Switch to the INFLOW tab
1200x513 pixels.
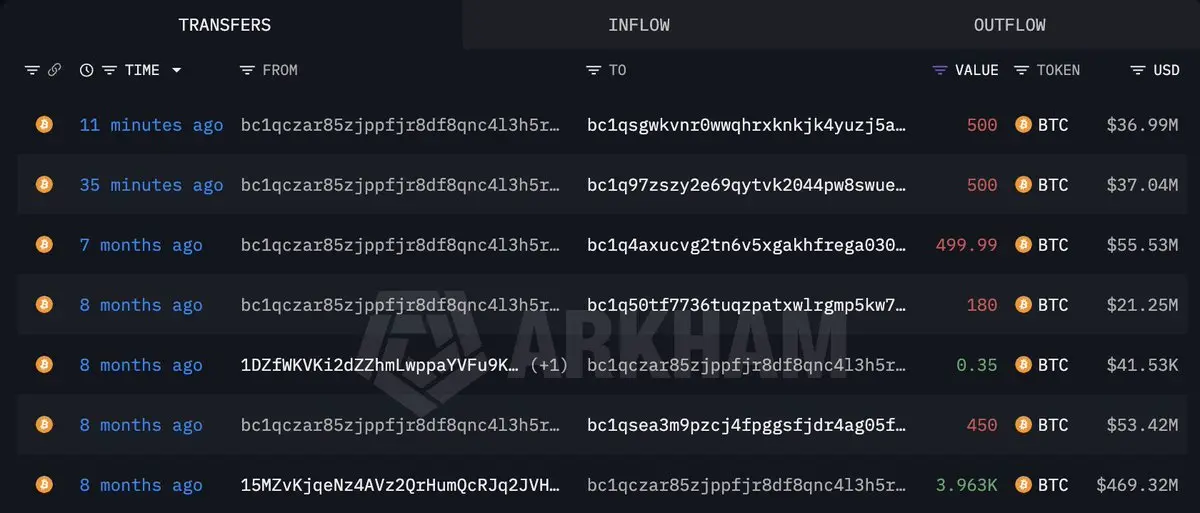click(x=639, y=25)
